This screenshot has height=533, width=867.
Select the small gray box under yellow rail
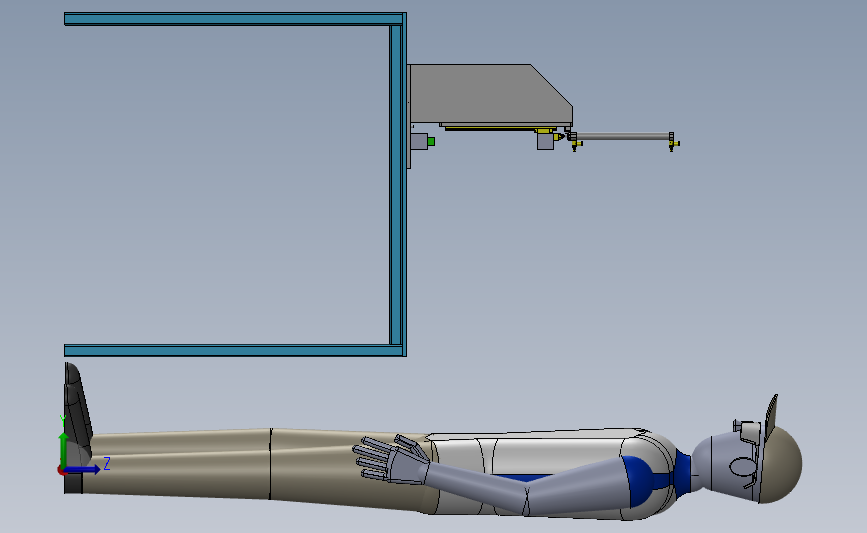[x=546, y=141]
